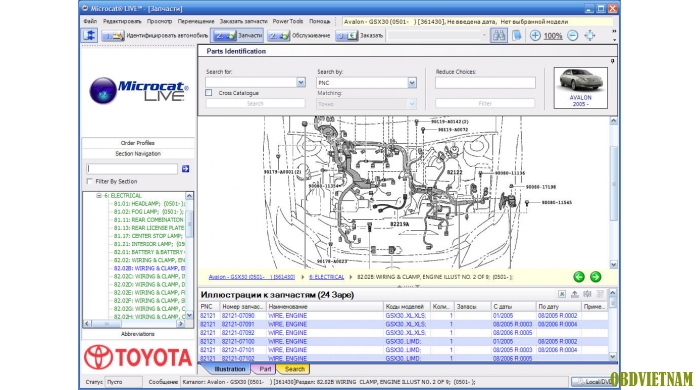The width and height of the screenshot is (700, 390).
Task: Click the Filter button under Reduce Choices
Action: pos(485,104)
